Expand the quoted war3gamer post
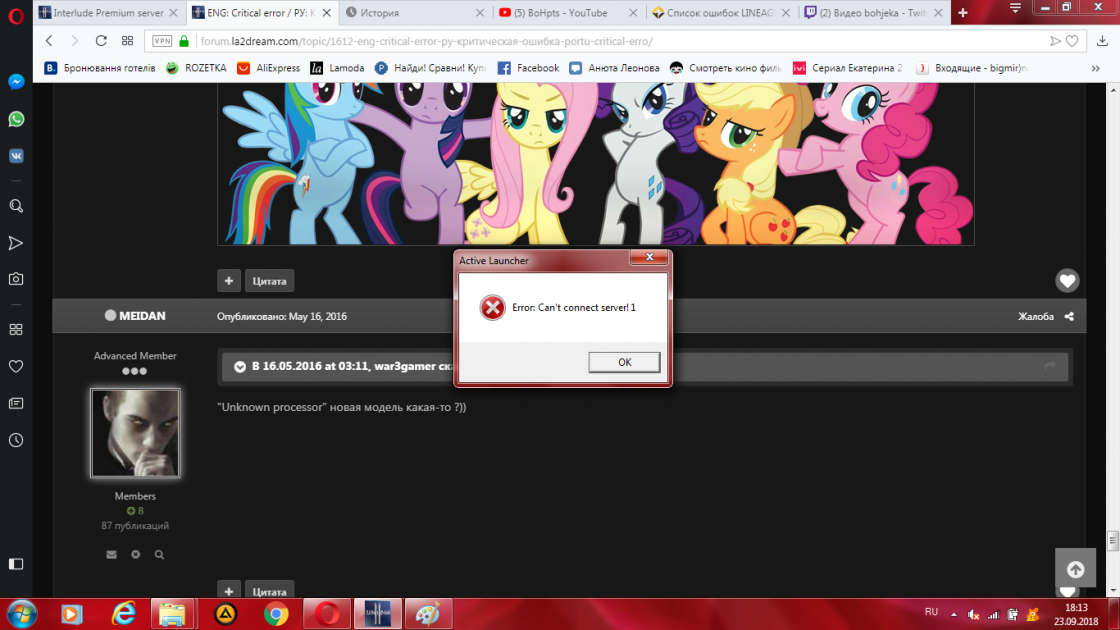1120x630 pixels. tap(240, 367)
